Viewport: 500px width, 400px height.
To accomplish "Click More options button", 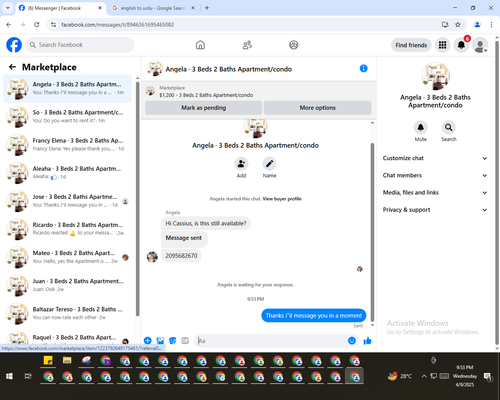I will click(317, 108).
